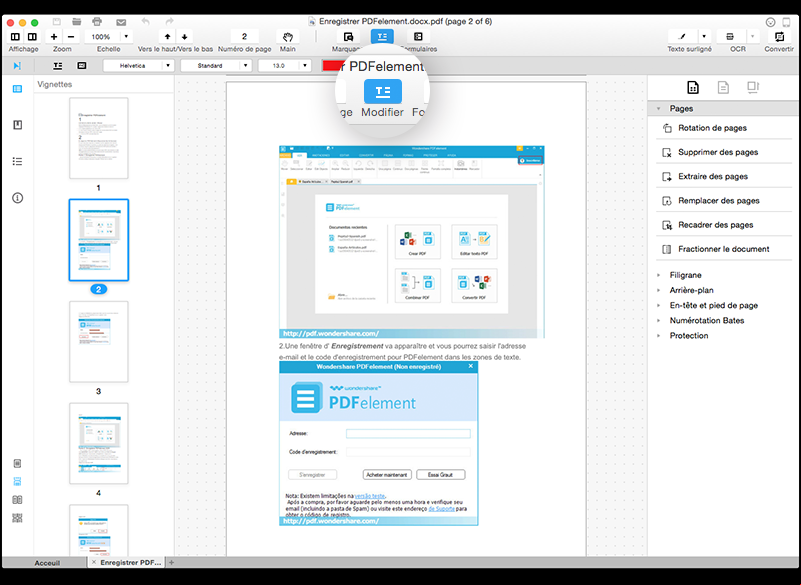Open the bookmarks panel icon in left sidebar

pyautogui.click(x=17, y=125)
